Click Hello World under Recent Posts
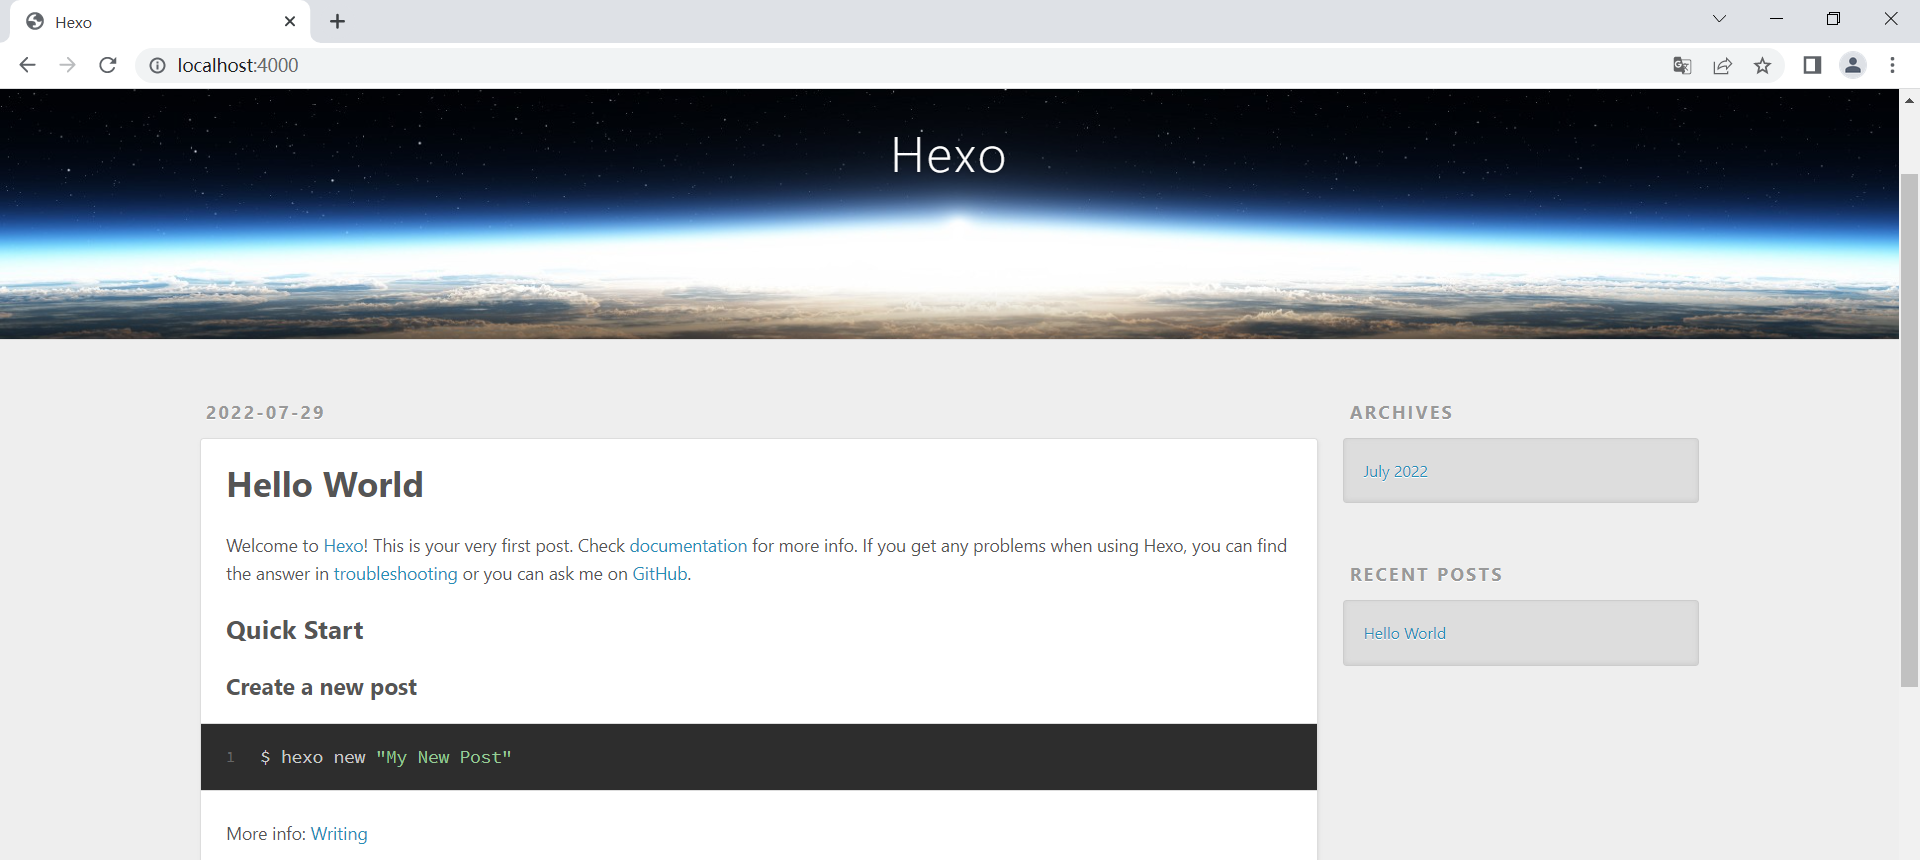 coord(1404,634)
